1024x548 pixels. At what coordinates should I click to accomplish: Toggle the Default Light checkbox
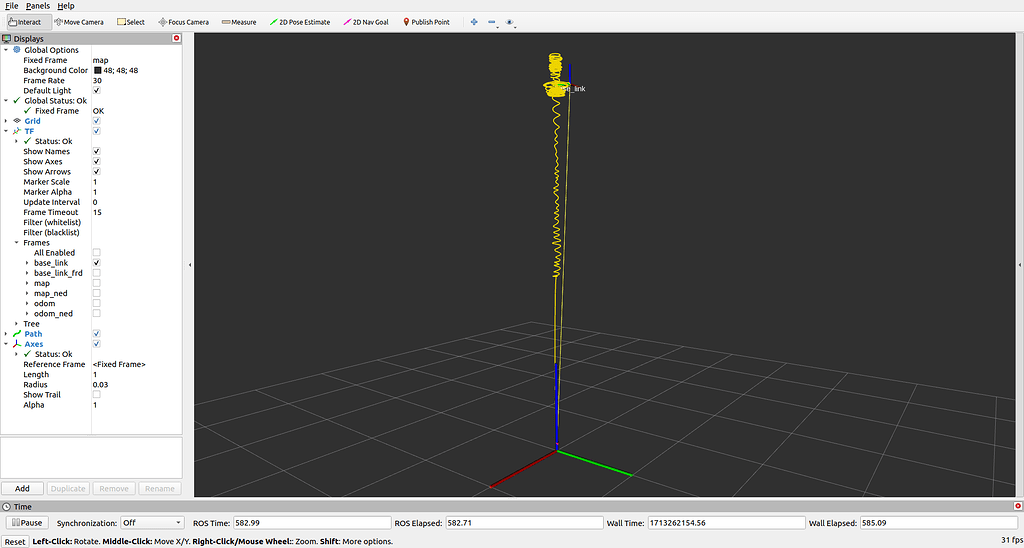tap(97, 90)
